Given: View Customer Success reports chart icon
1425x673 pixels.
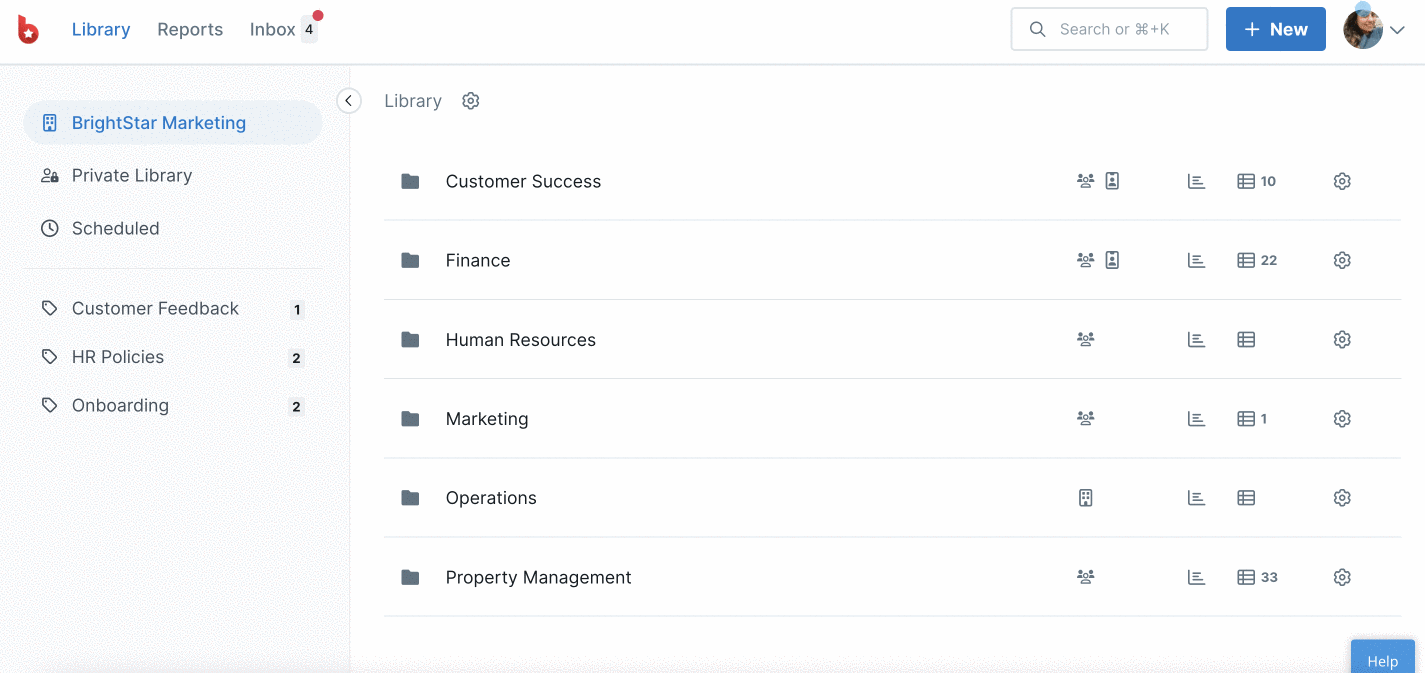Looking at the screenshot, I should coord(1196,181).
